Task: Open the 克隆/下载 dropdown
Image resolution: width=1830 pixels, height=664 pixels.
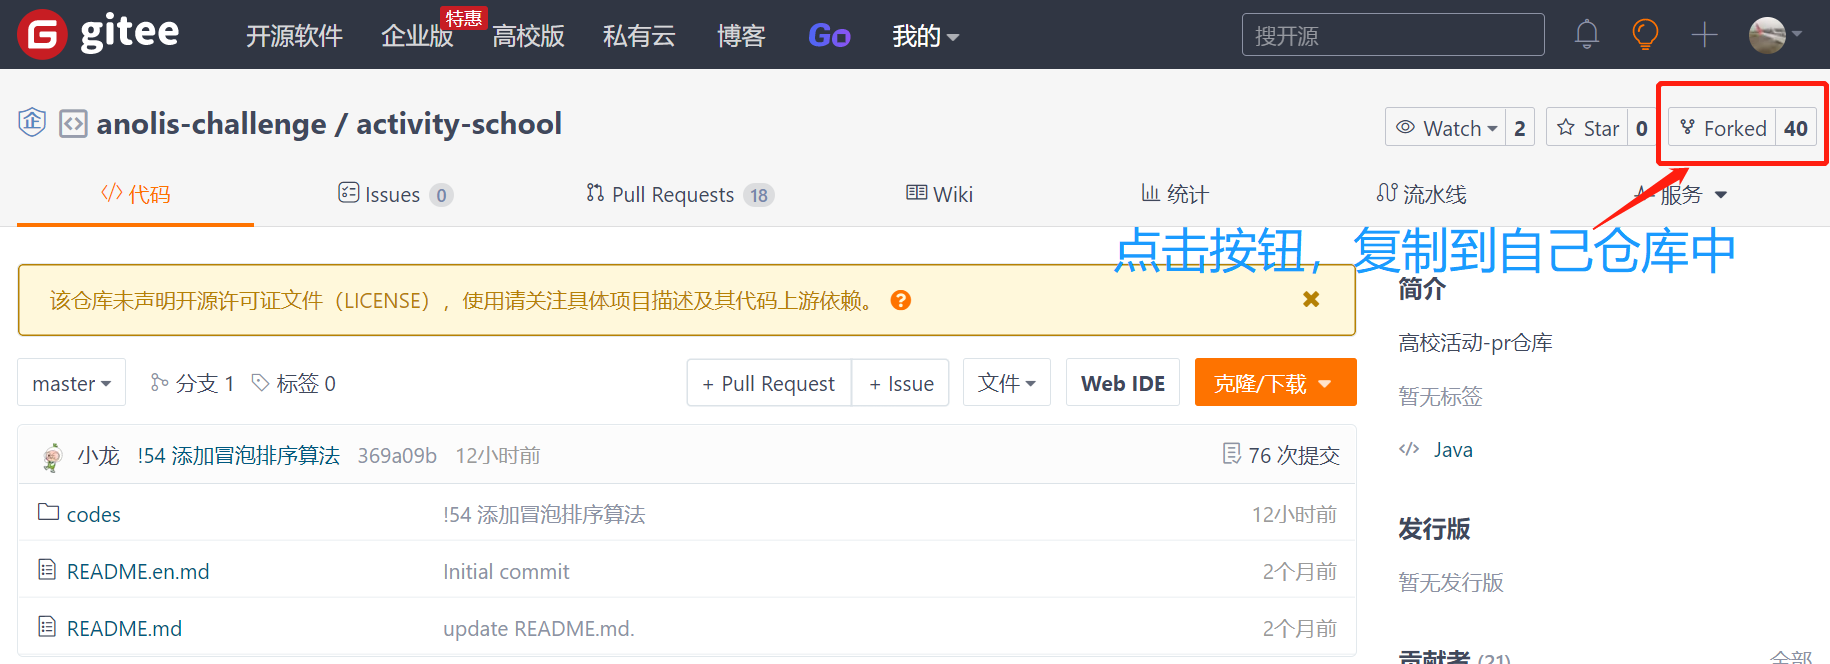Action: click(1275, 383)
